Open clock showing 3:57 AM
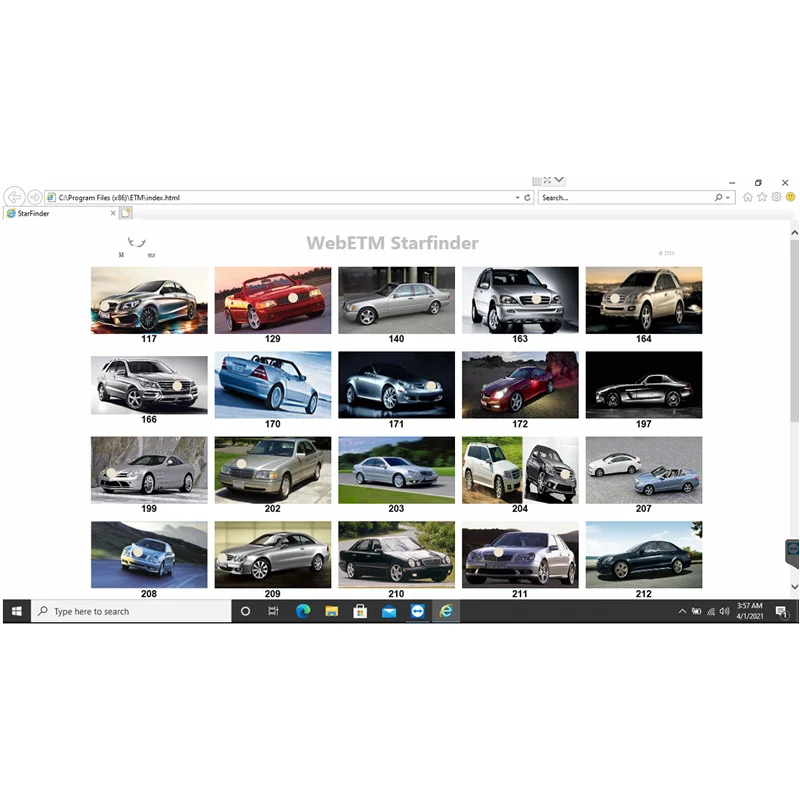The height and width of the screenshot is (800, 800). tap(750, 611)
